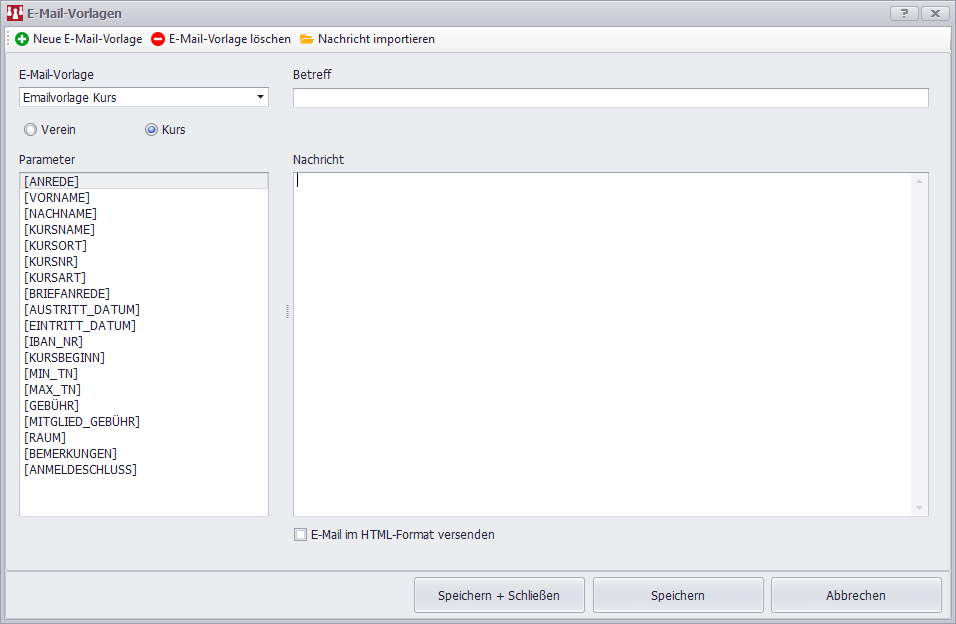Select [ANMELDESCHLUSS] from the parameter list
This screenshot has height=624, width=956.
click(x=80, y=470)
